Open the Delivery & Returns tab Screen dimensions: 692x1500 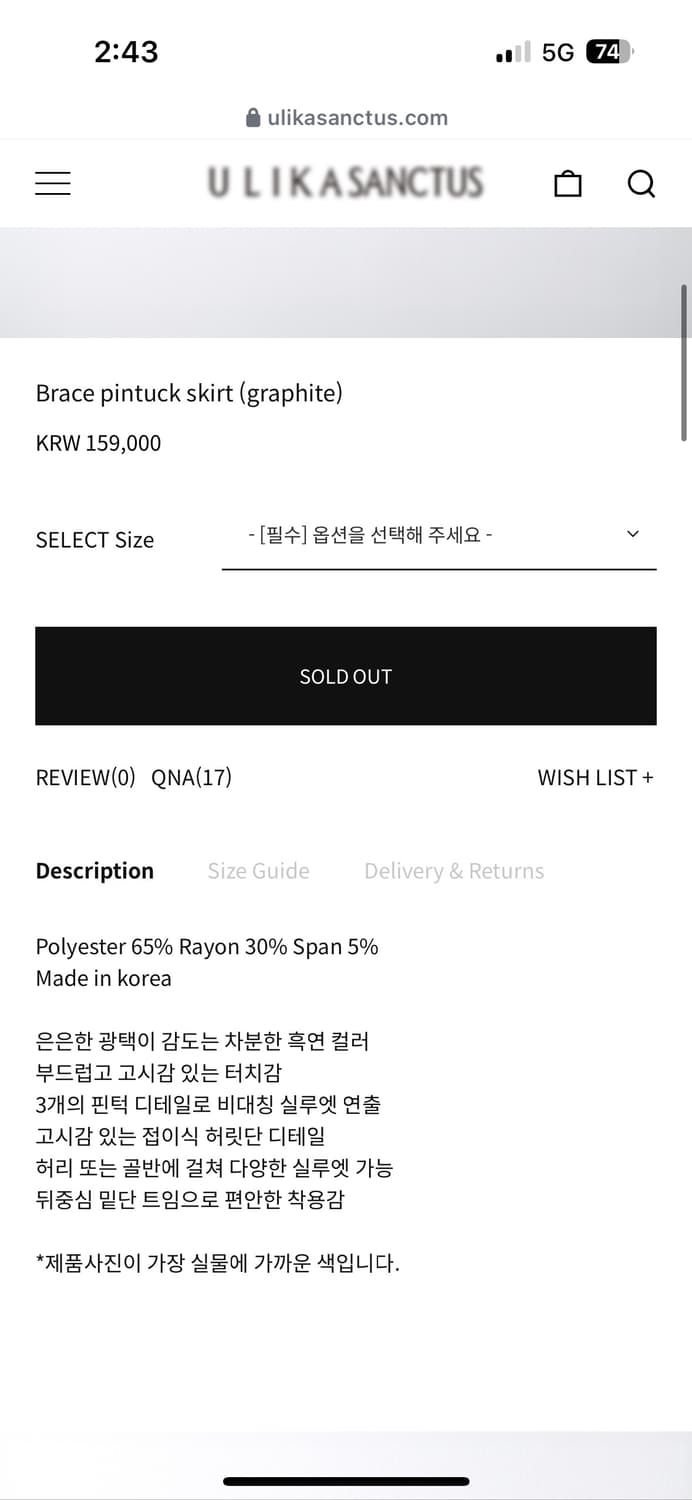click(453, 870)
